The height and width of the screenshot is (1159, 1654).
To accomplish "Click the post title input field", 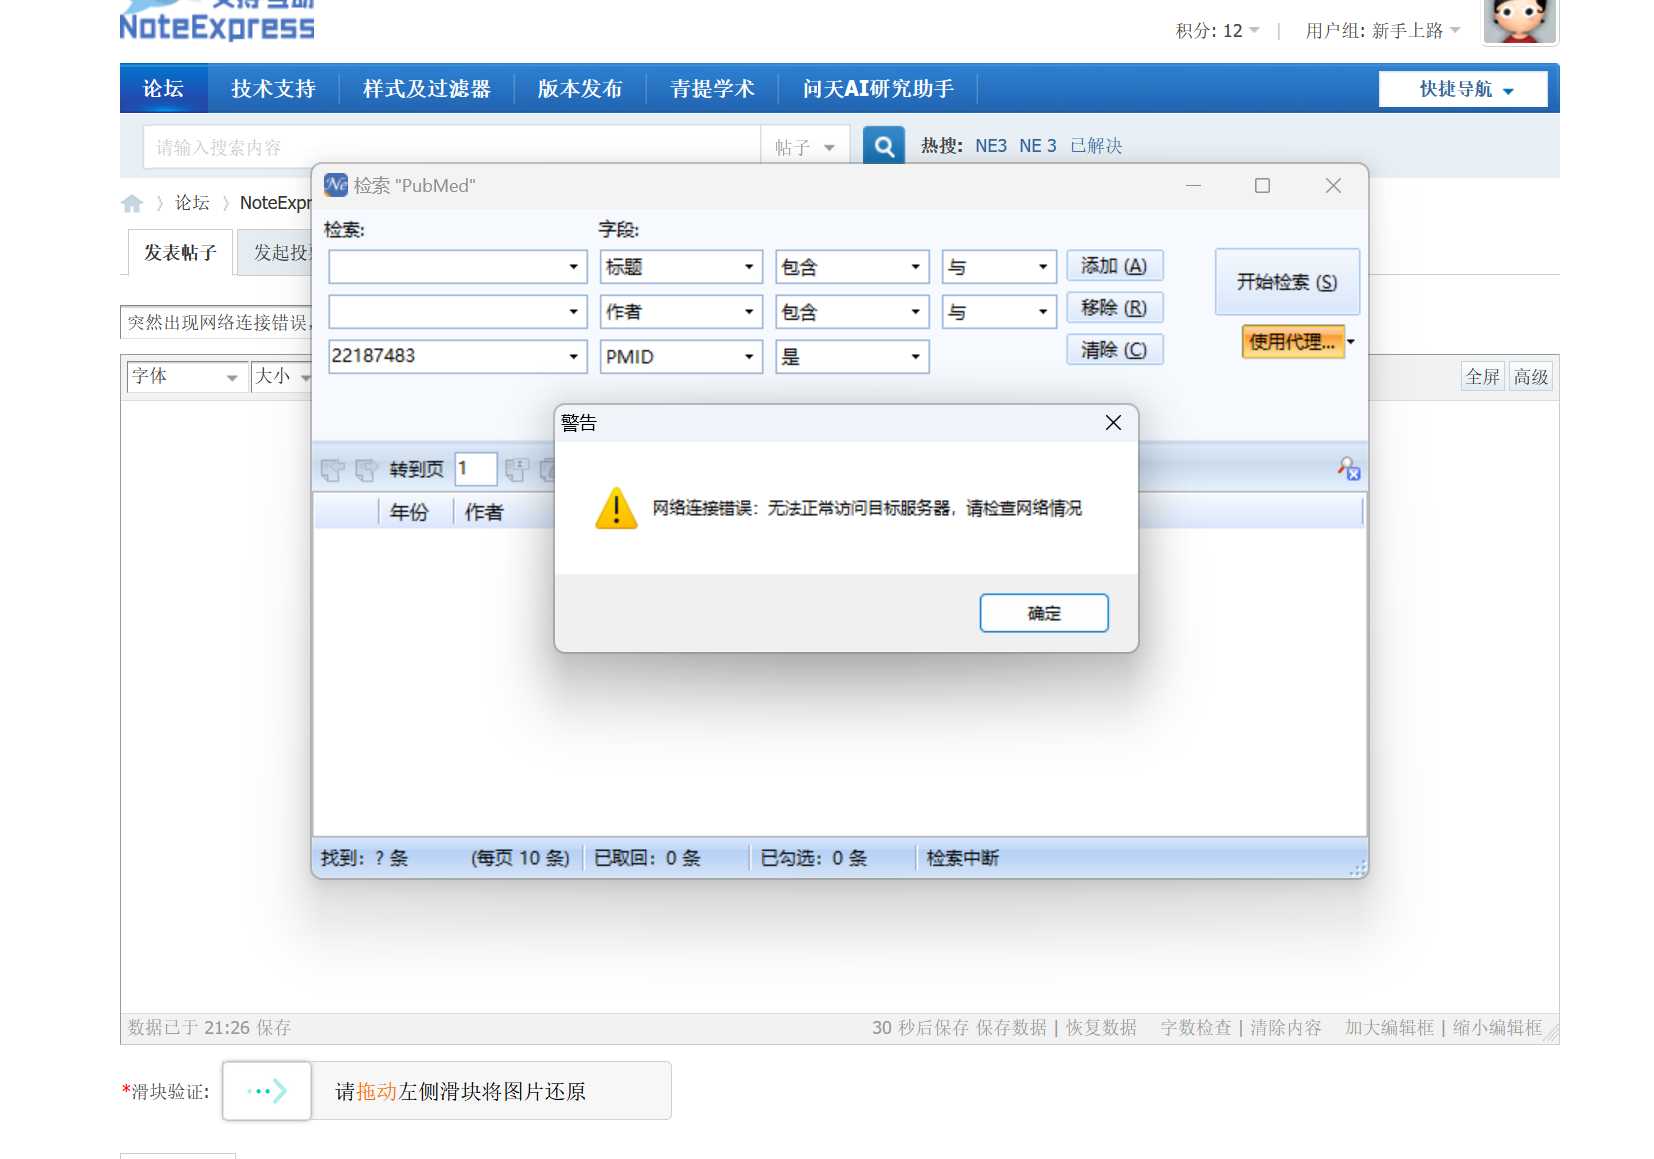I will [x=217, y=322].
